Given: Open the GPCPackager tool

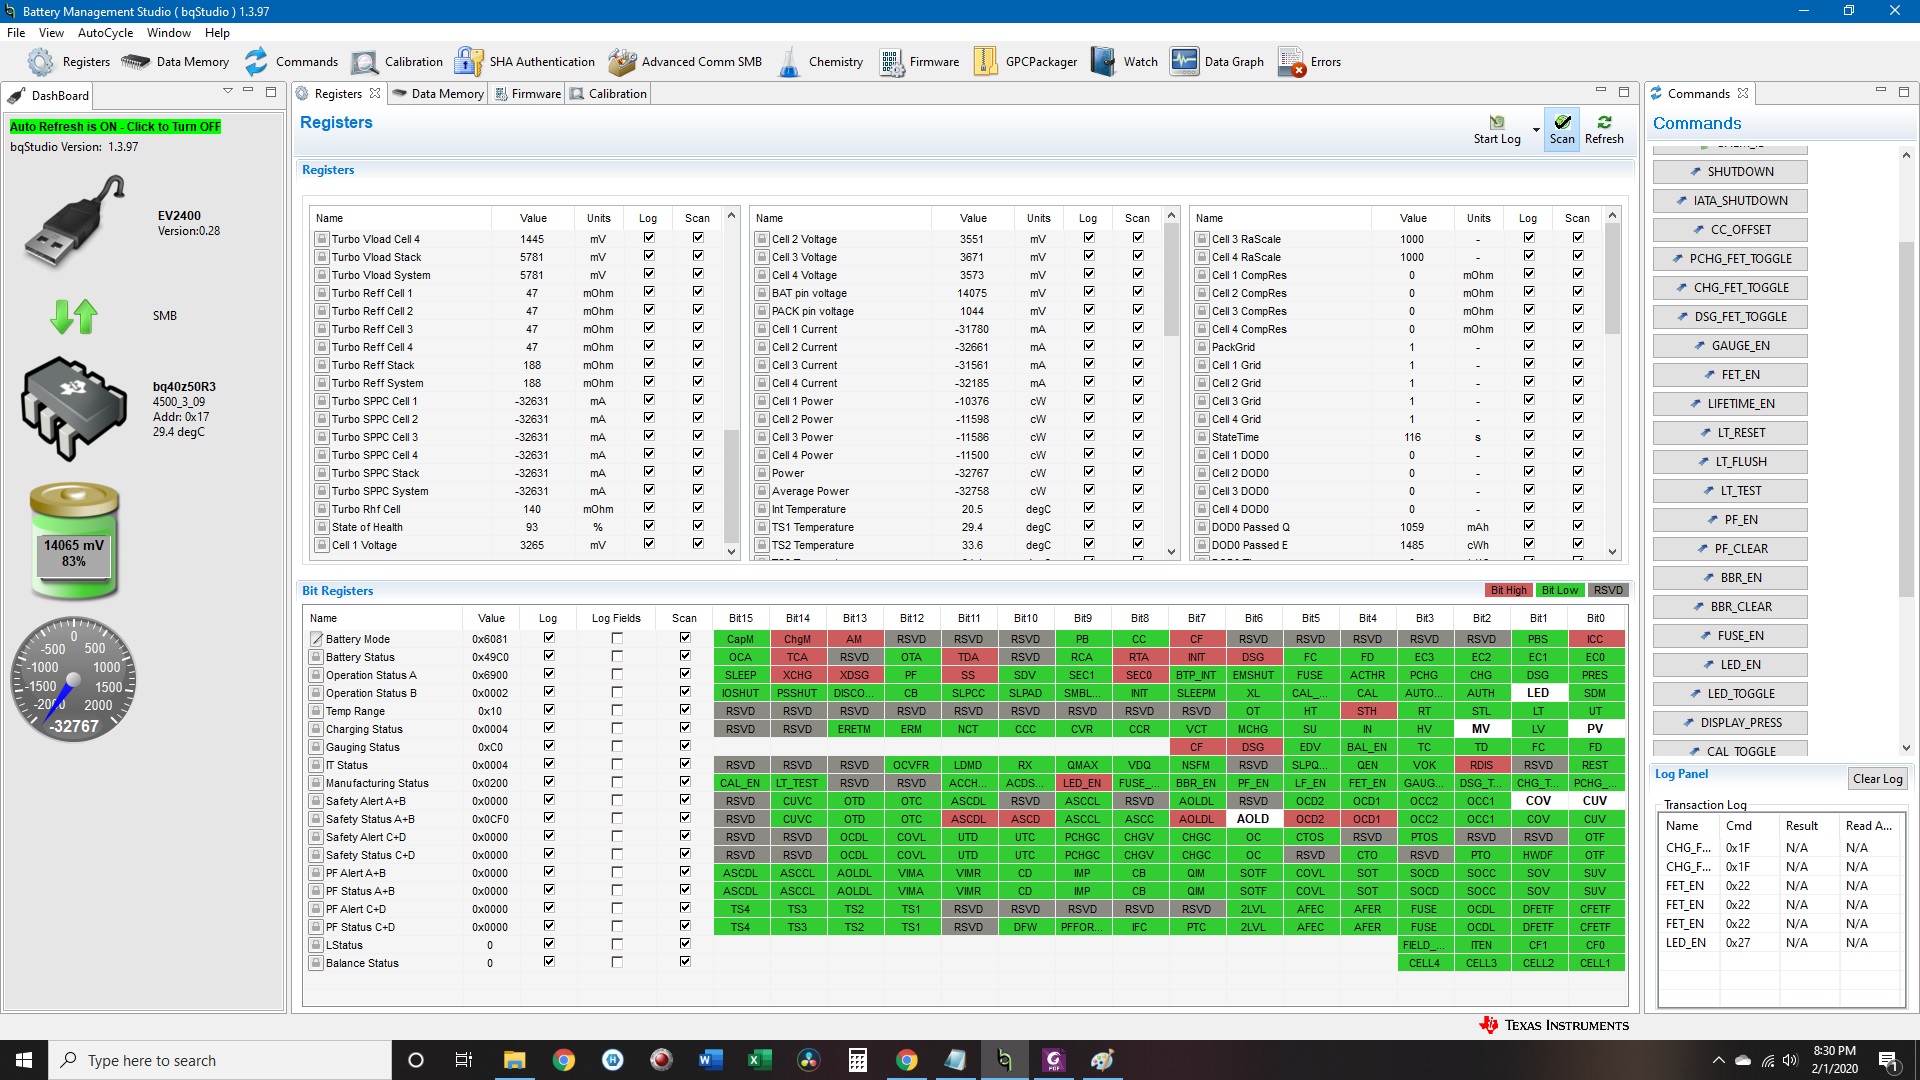Looking at the screenshot, I should point(1027,61).
